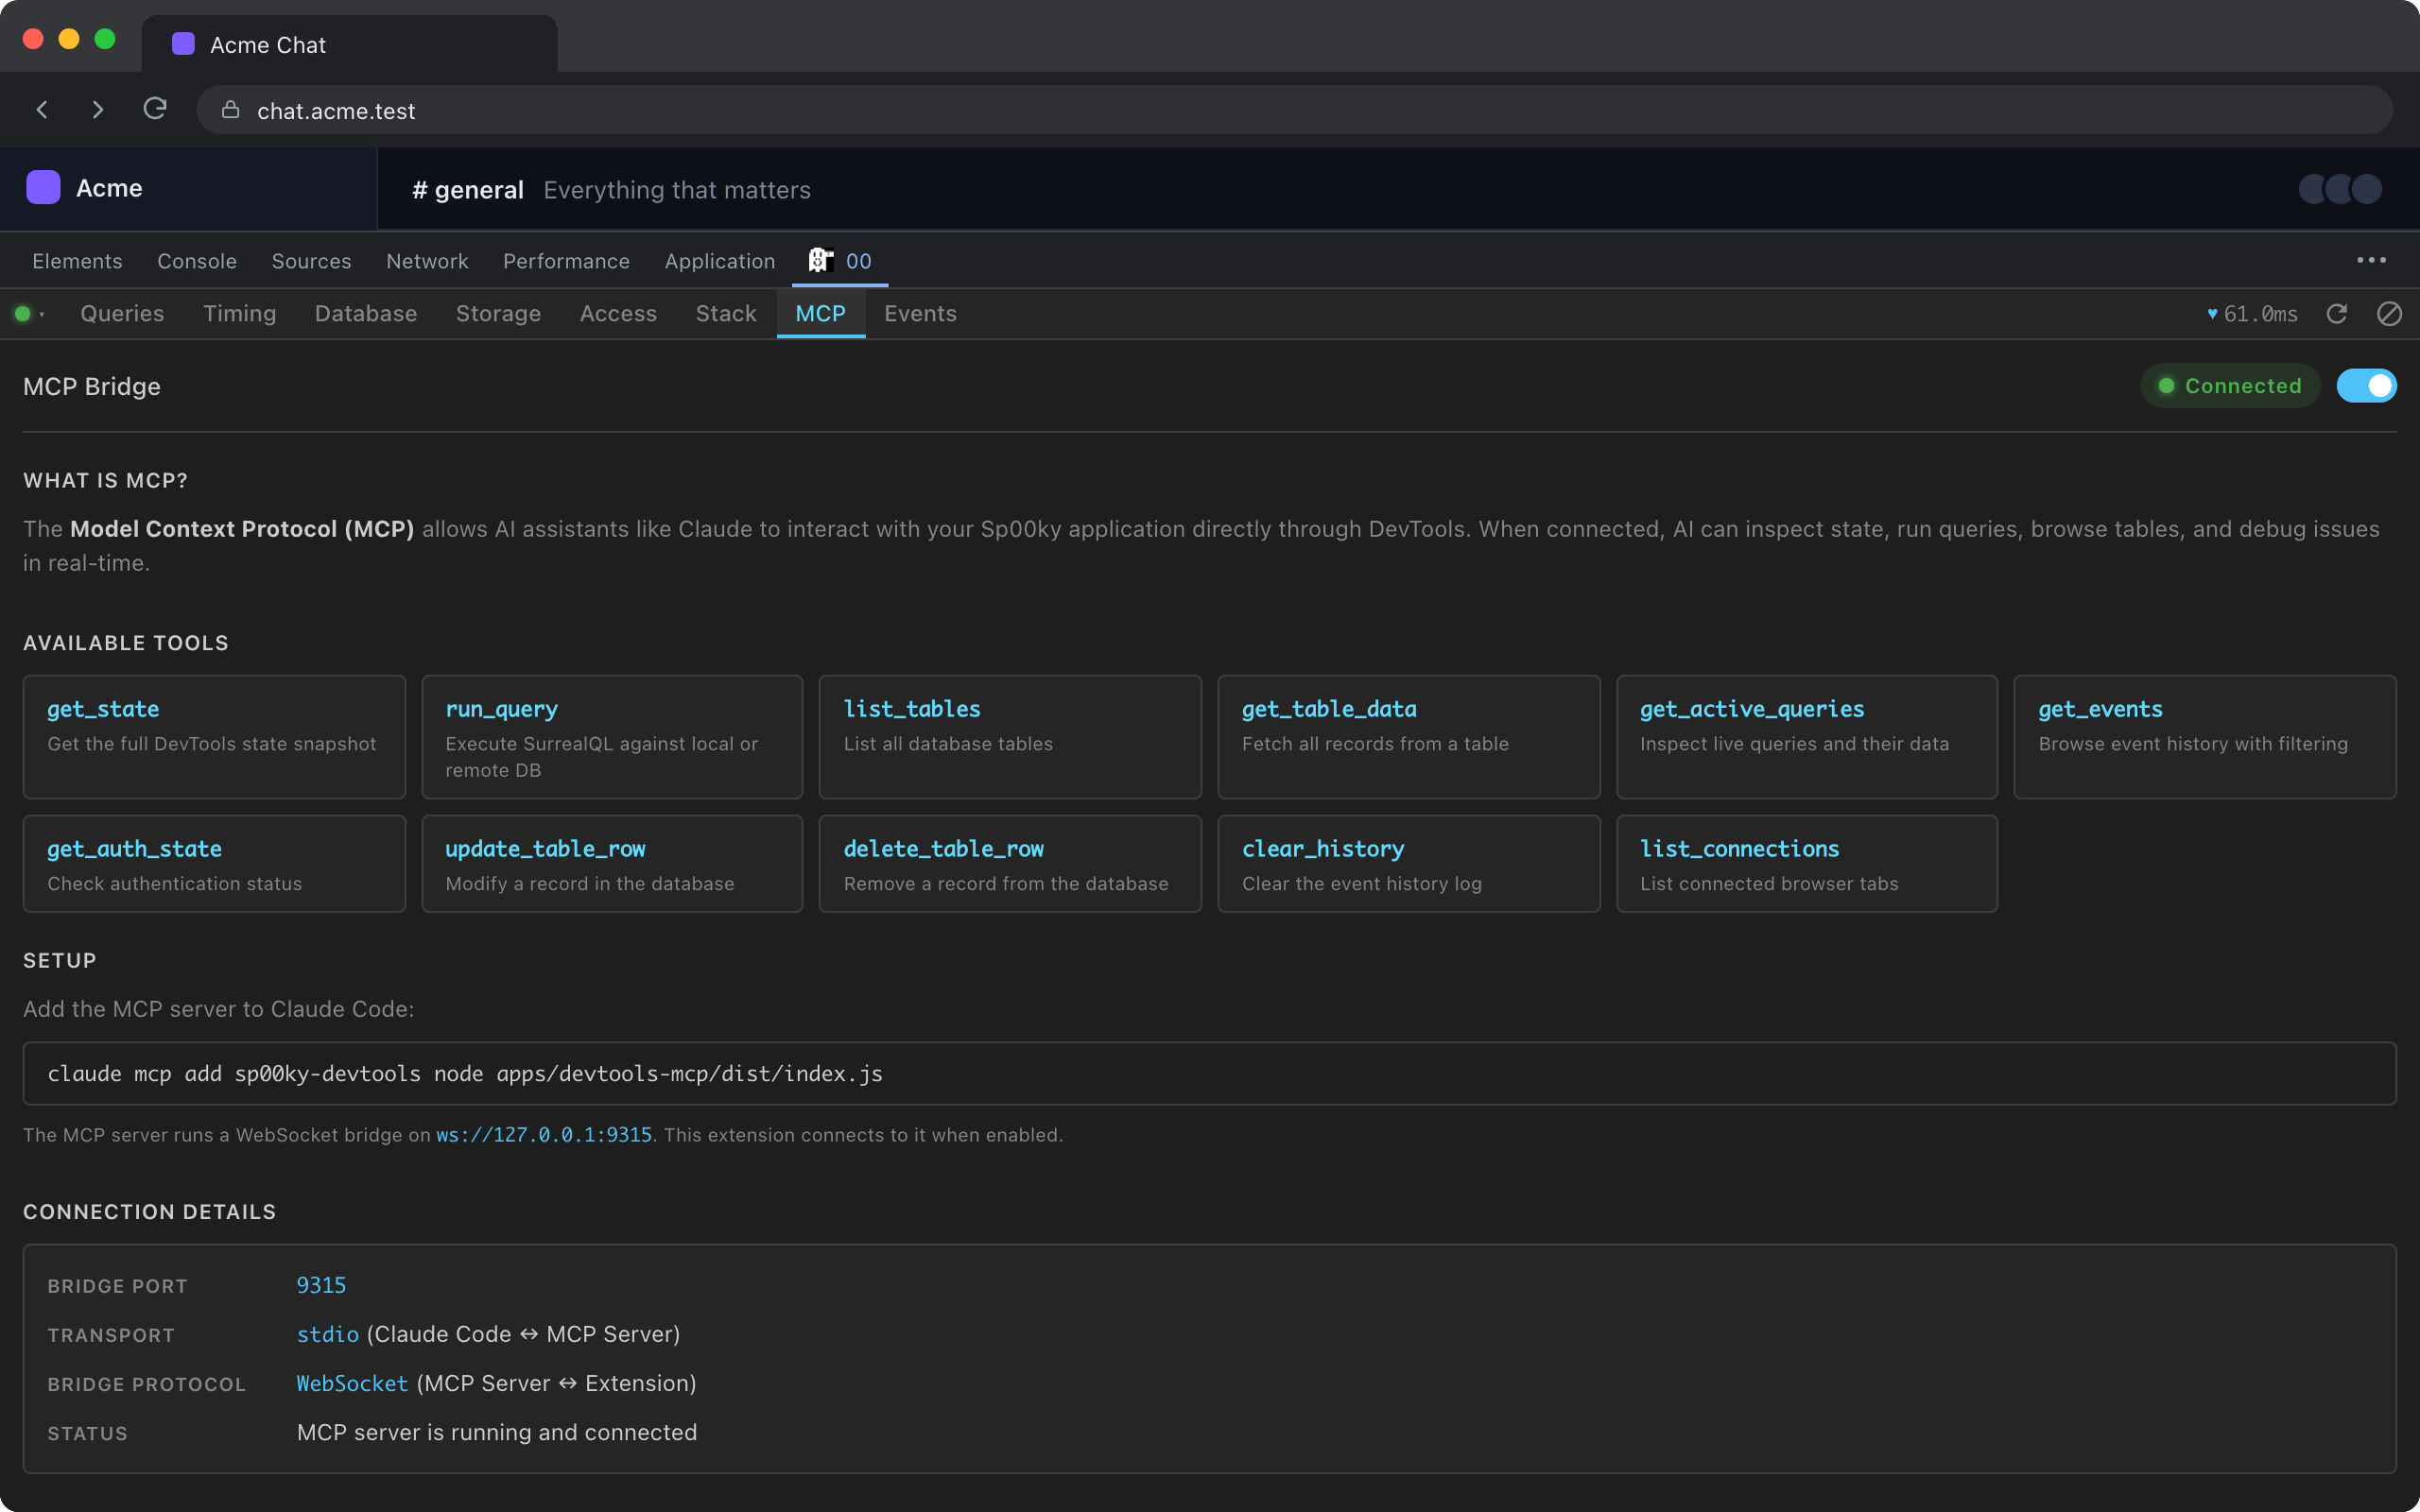The width and height of the screenshot is (2420, 1512).
Task: Select the list_connections tool card
Action: pyautogui.click(x=1807, y=864)
